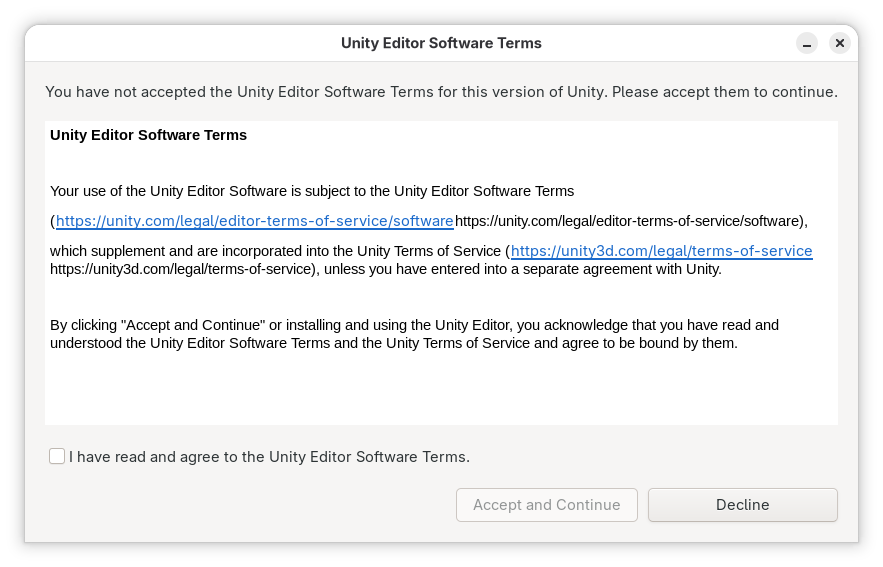883x567 pixels.
Task: Click "unless you have entered into a separate agreement"
Action: [522, 270]
